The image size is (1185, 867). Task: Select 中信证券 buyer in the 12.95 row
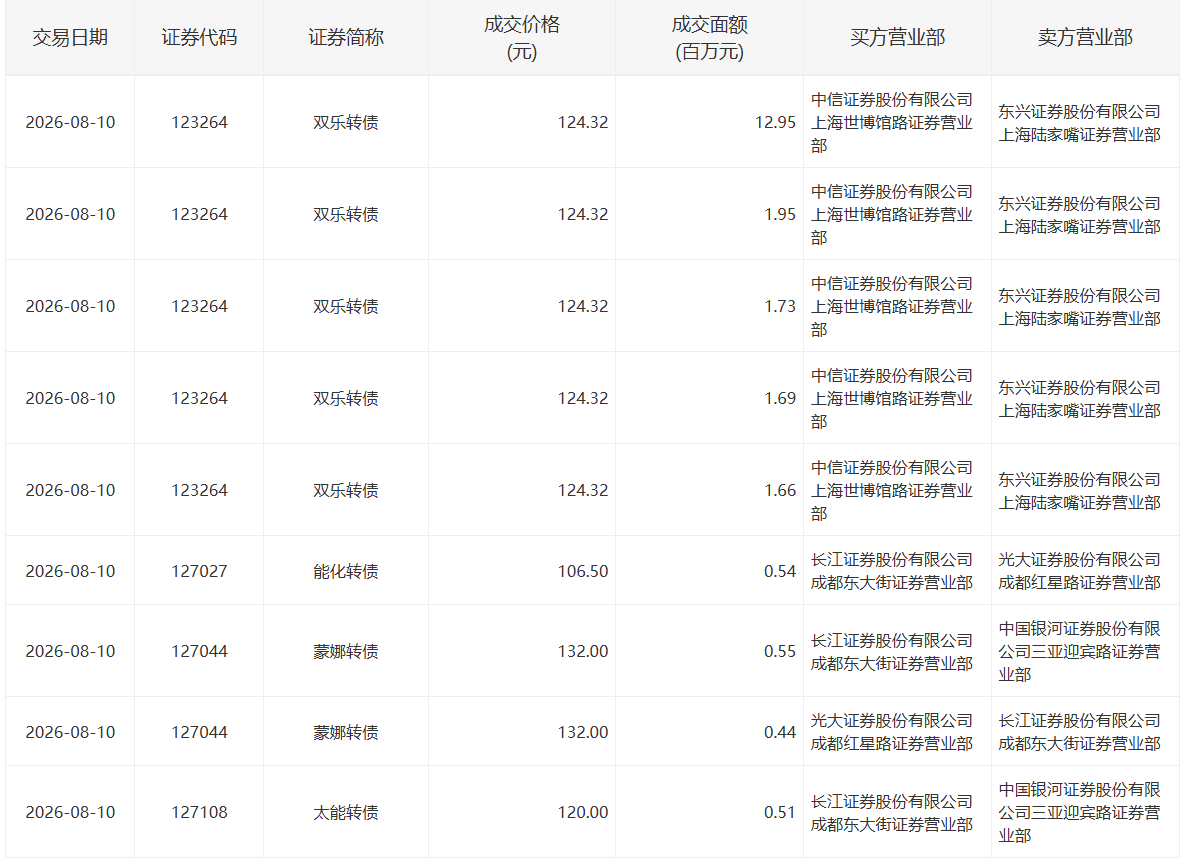coord(892,122)
